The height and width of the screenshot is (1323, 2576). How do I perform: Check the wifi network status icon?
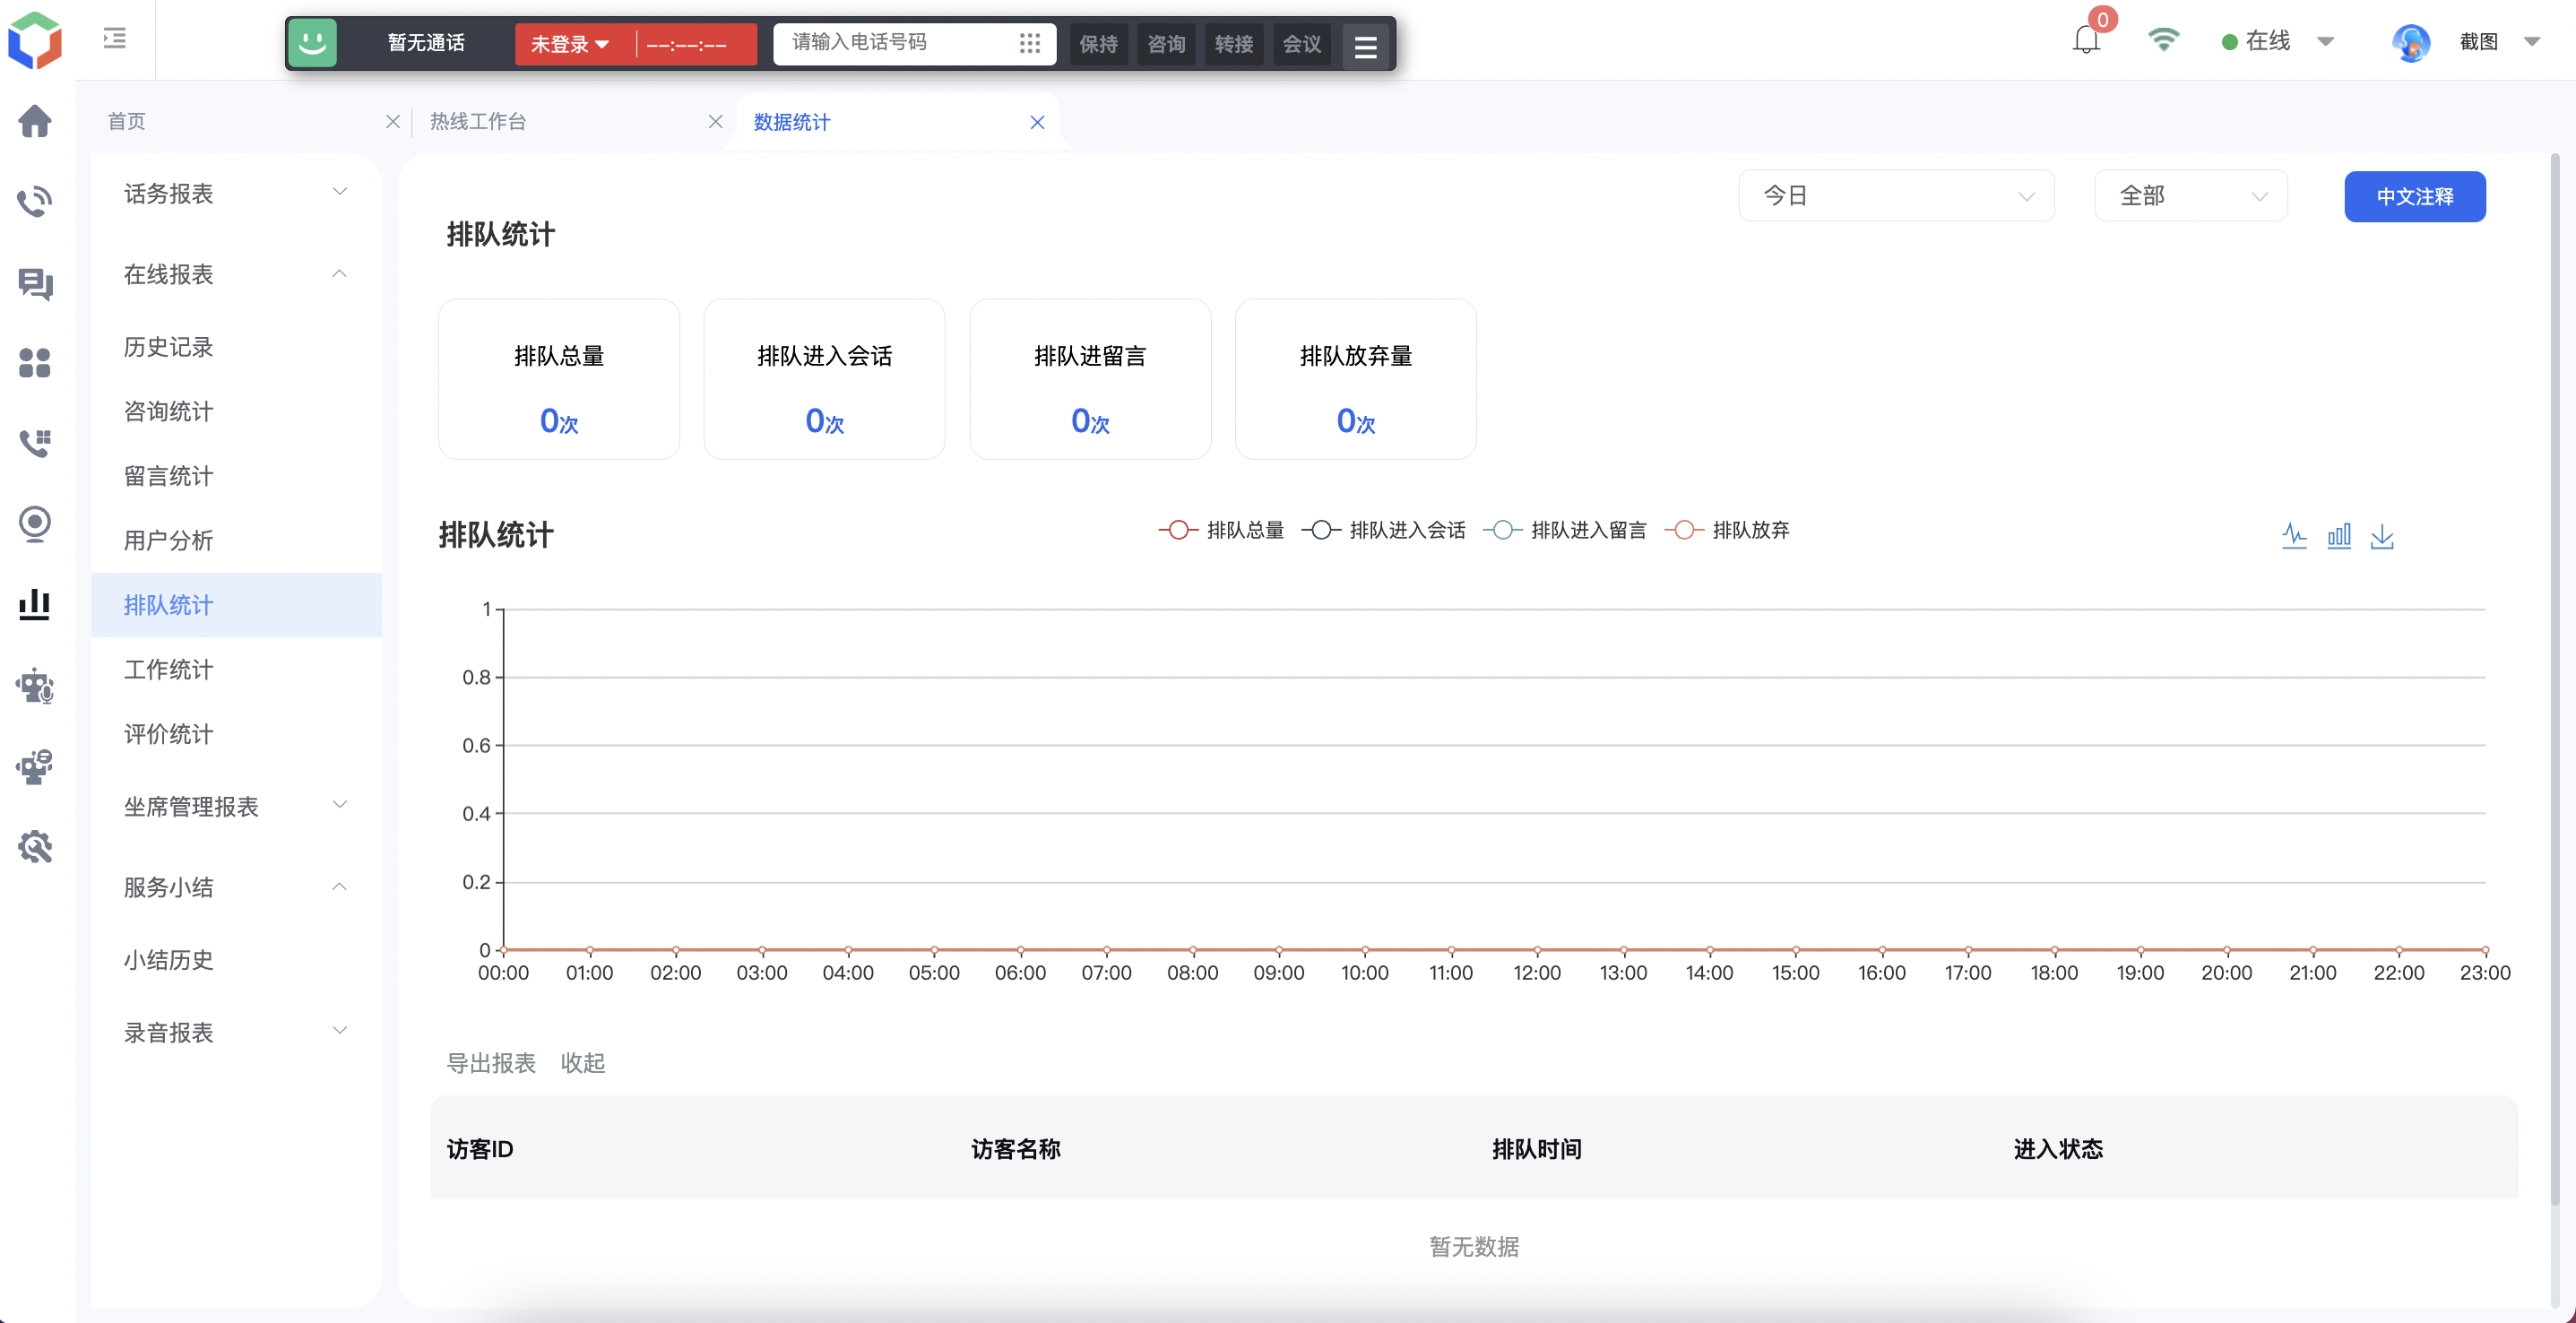(x=2163, y=40)
